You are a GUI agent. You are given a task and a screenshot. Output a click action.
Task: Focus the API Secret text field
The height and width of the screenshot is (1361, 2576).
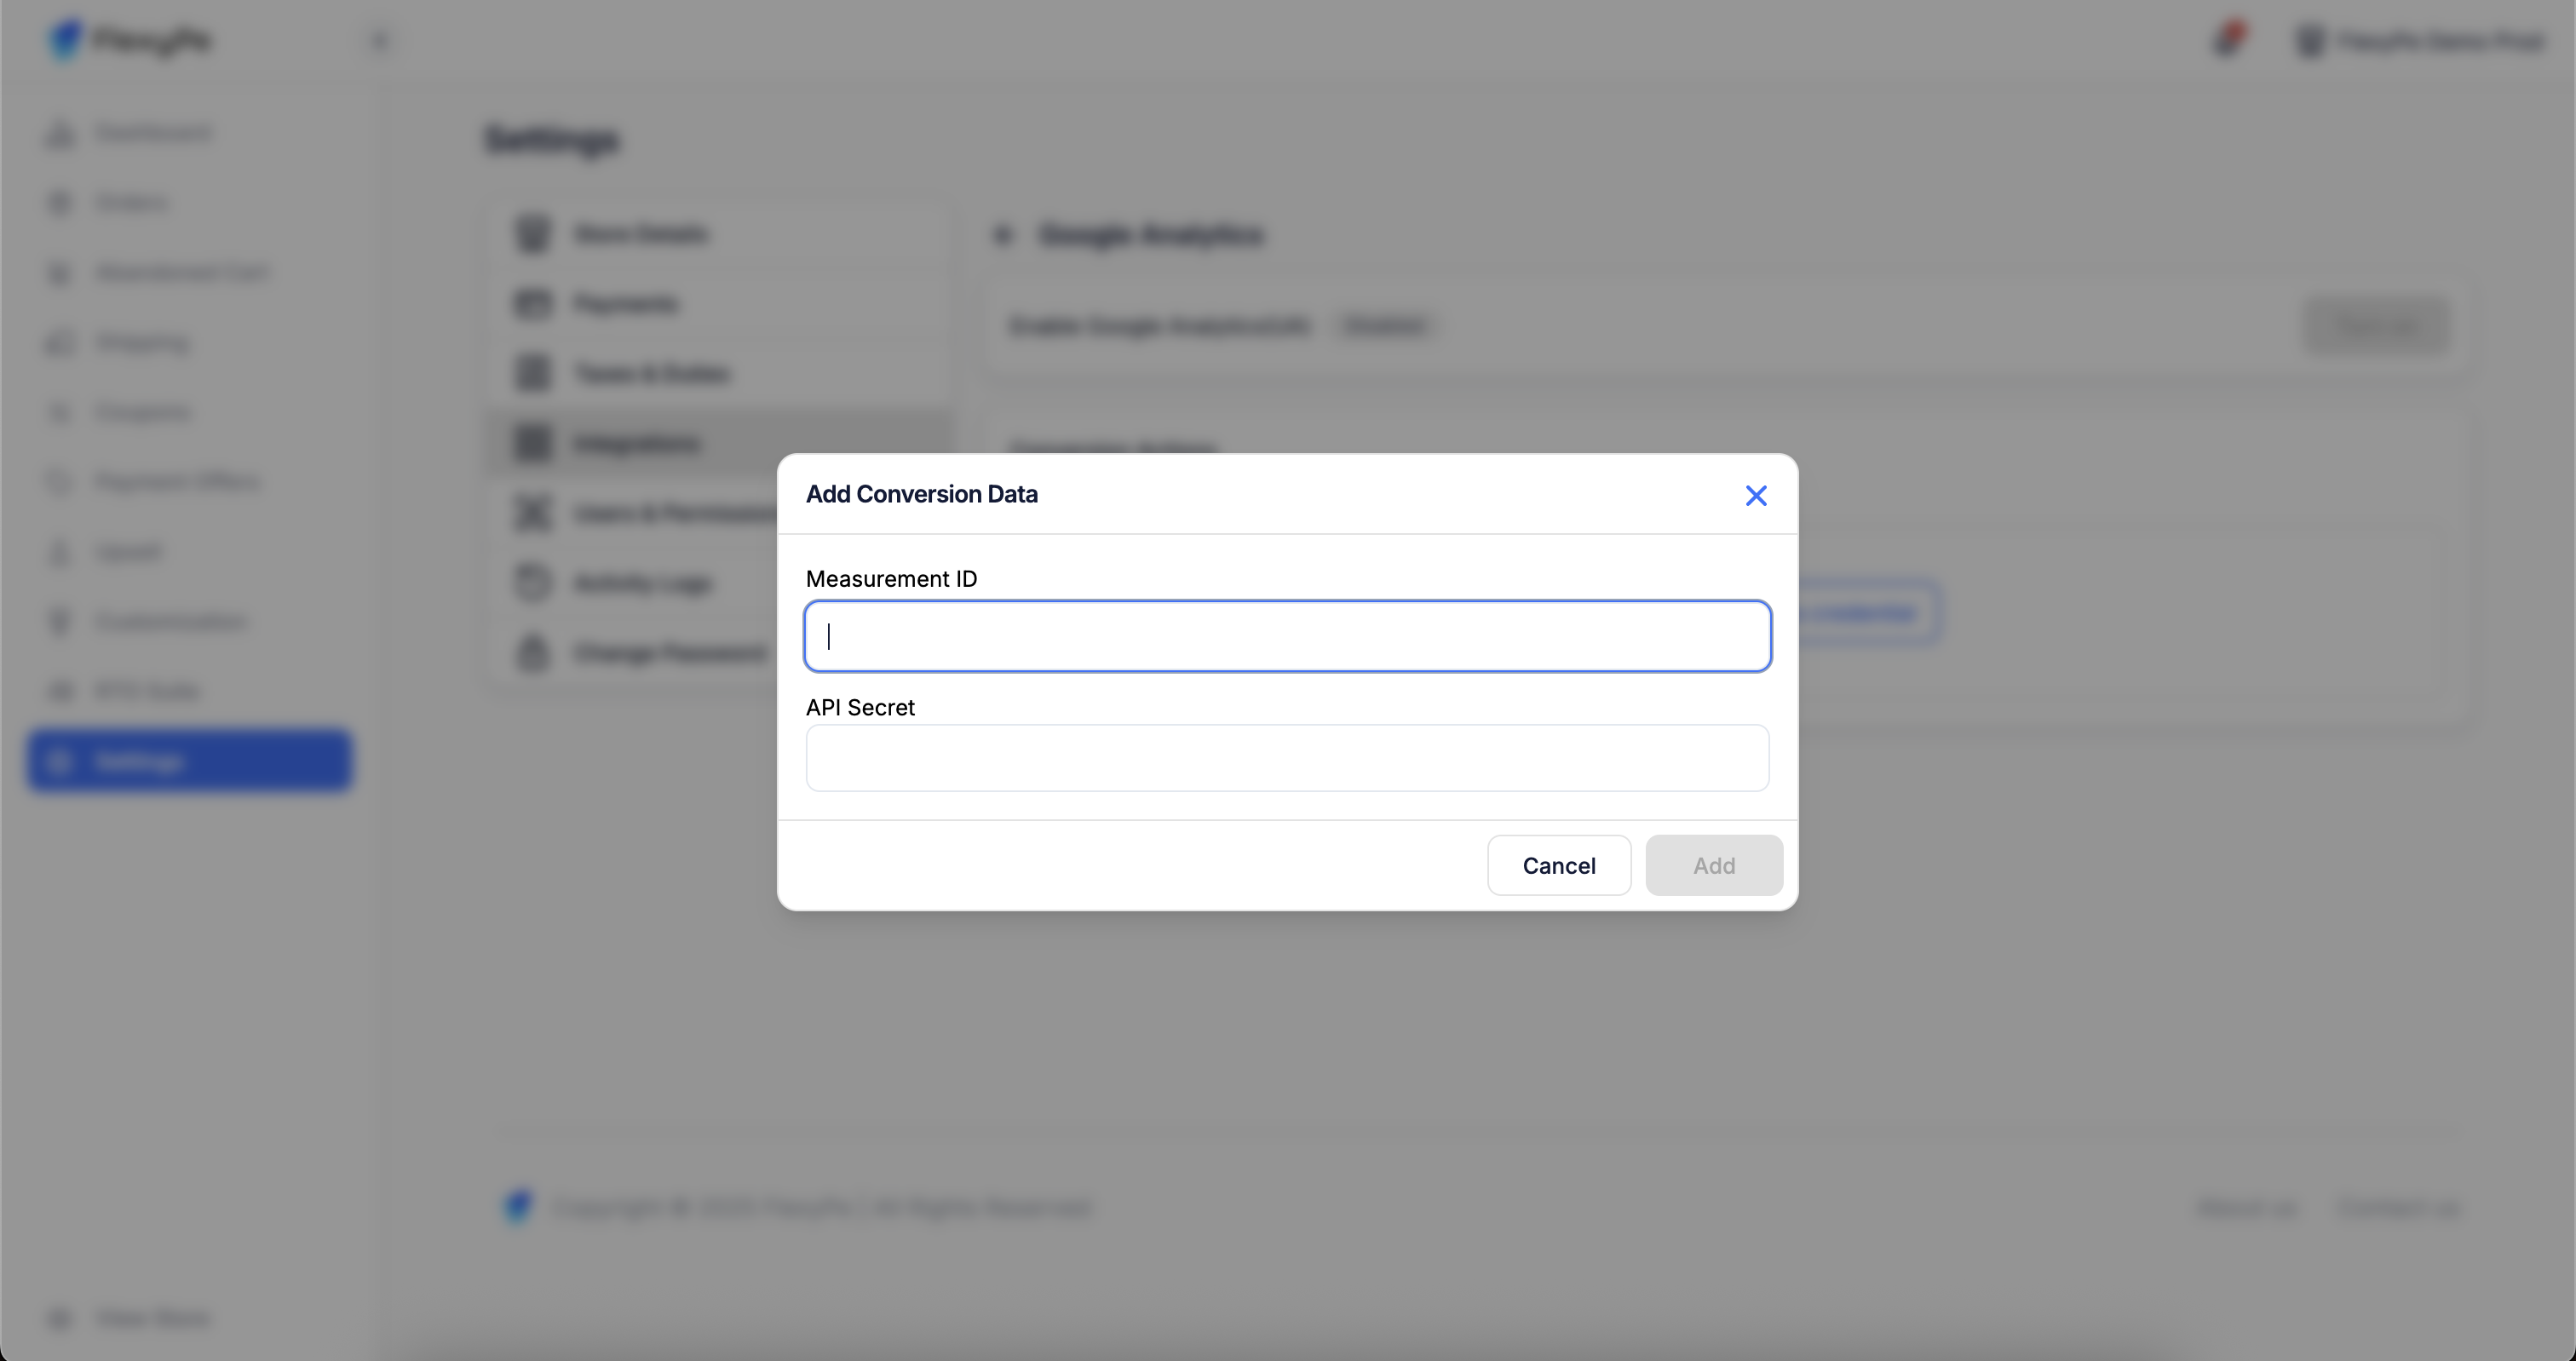click(x=1287, y=758)
